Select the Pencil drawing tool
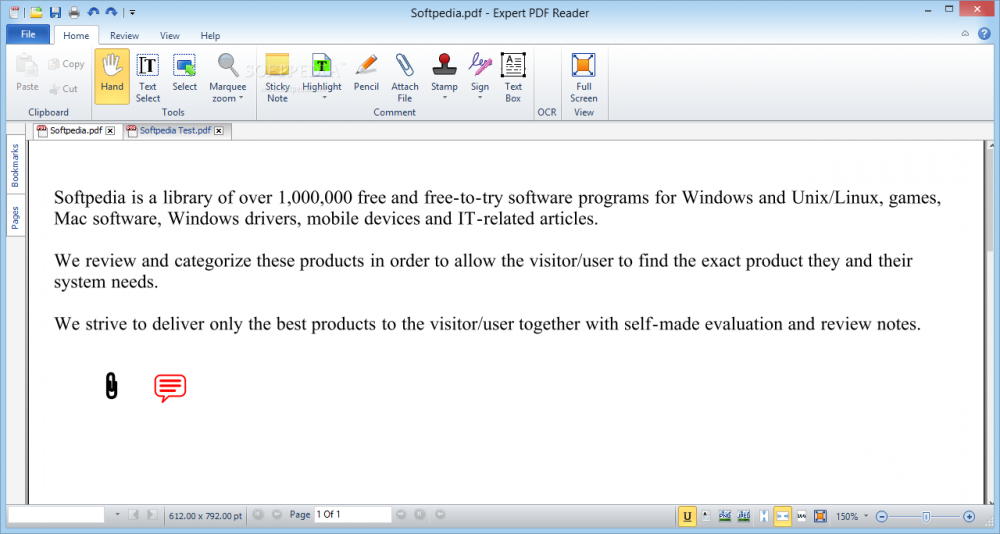The width and height of the screenshot is (1000, 534). point(366,73)
